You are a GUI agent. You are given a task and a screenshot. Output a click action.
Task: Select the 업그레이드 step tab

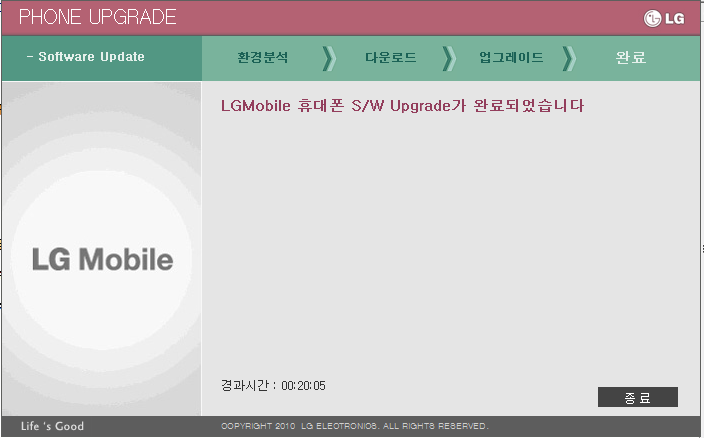(511, 57)
